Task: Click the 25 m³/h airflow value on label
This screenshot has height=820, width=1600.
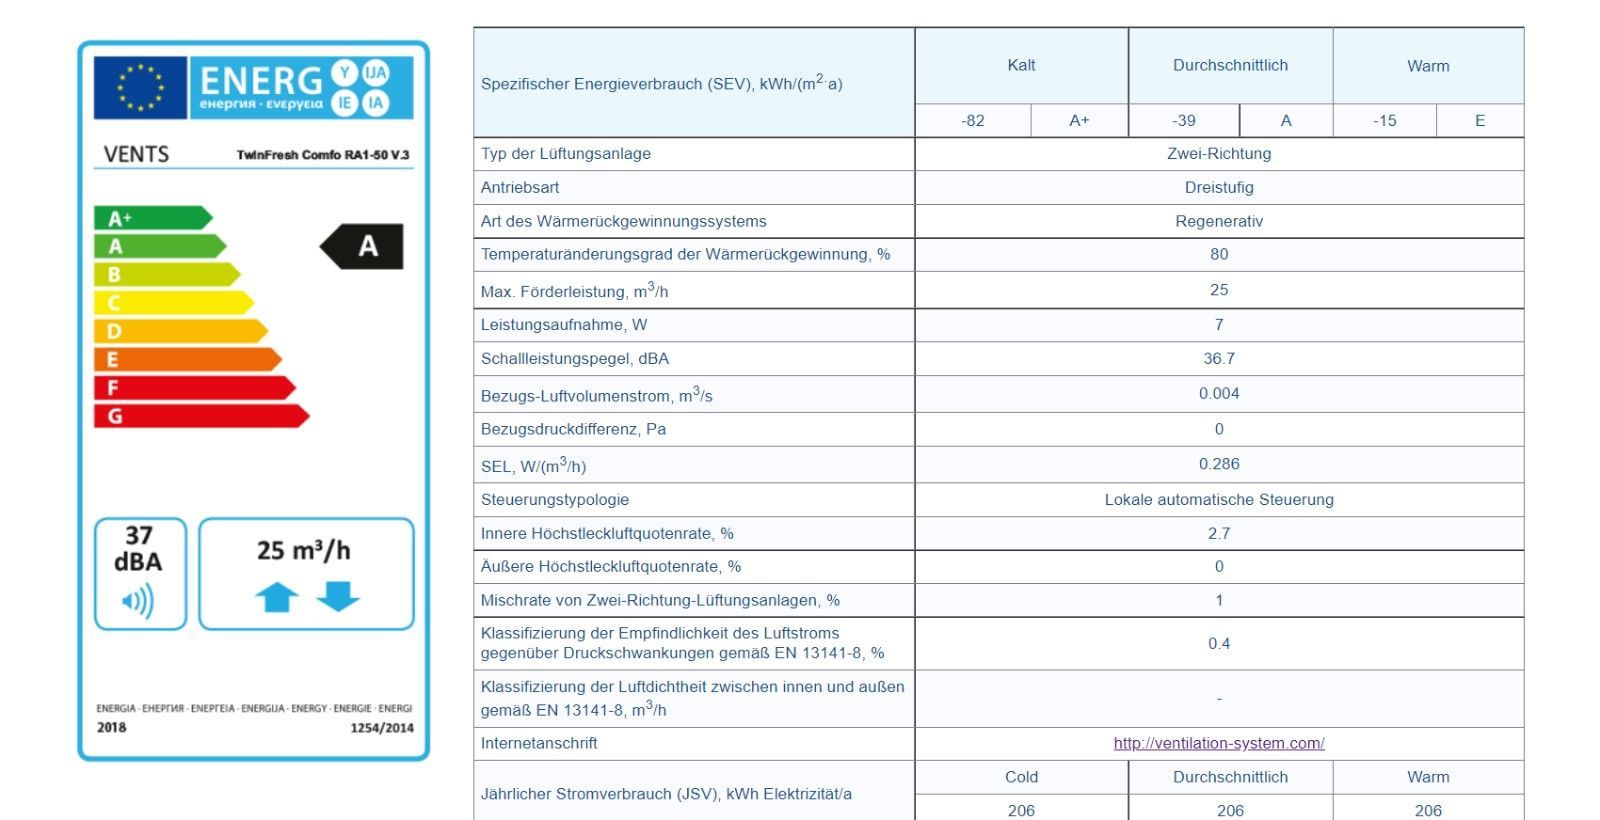Action: point(304,550)
